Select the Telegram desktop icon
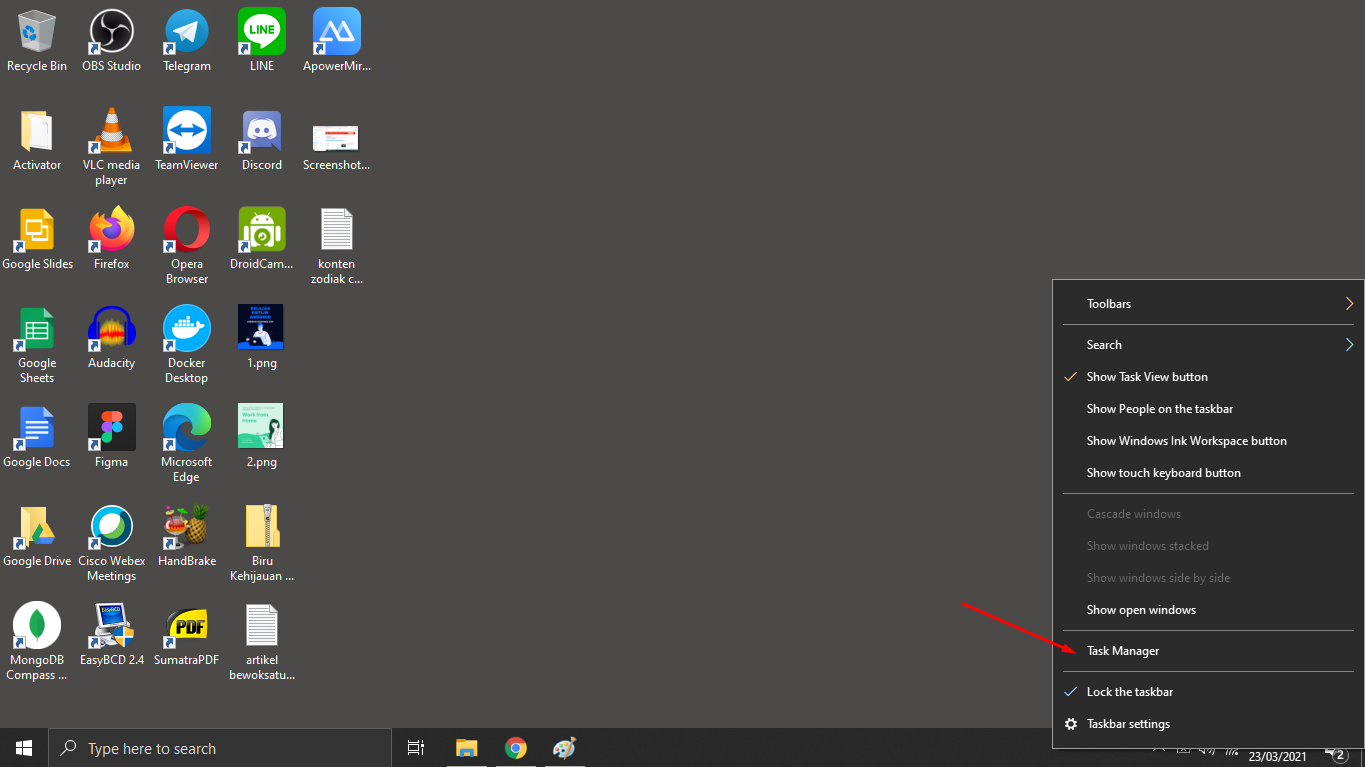 [x=187, y=40]
